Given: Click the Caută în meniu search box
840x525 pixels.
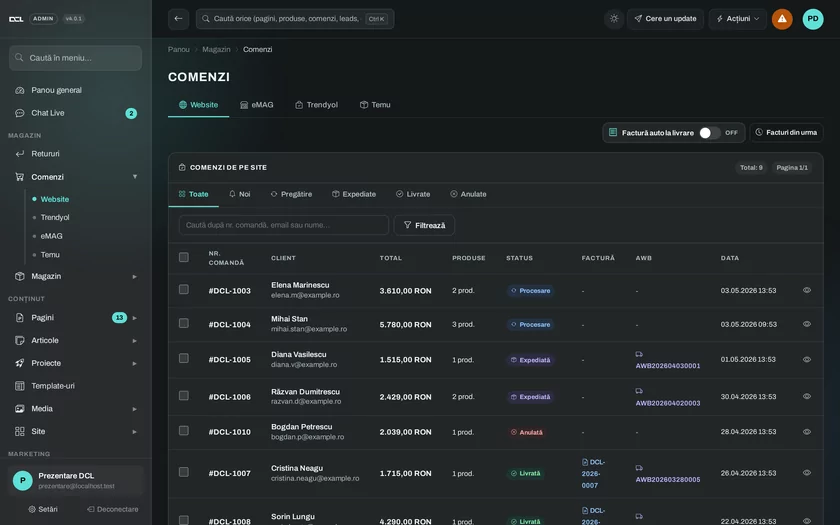Looking at the screenshot, I should [x=76, y=58].
